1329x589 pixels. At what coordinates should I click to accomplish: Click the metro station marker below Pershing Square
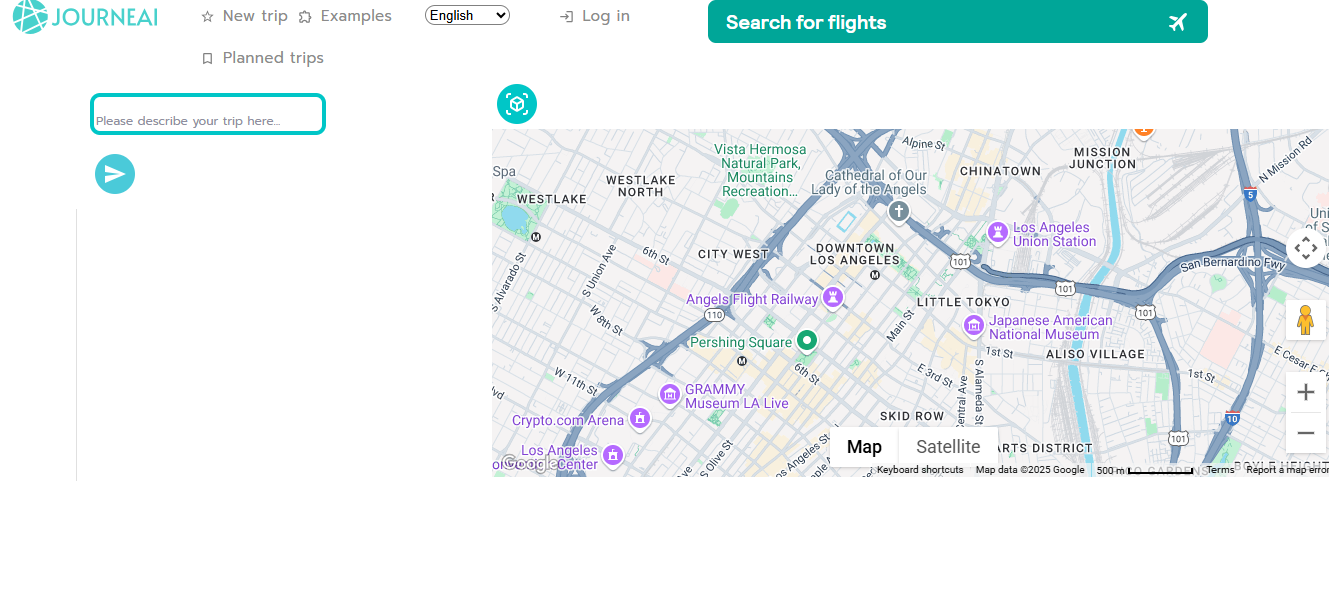pyautogui.click(x=742, y=359)
